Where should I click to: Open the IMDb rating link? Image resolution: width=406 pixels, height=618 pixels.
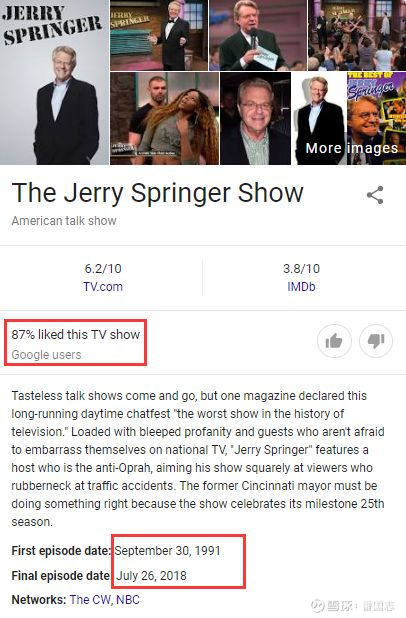(x=301, y=287)
